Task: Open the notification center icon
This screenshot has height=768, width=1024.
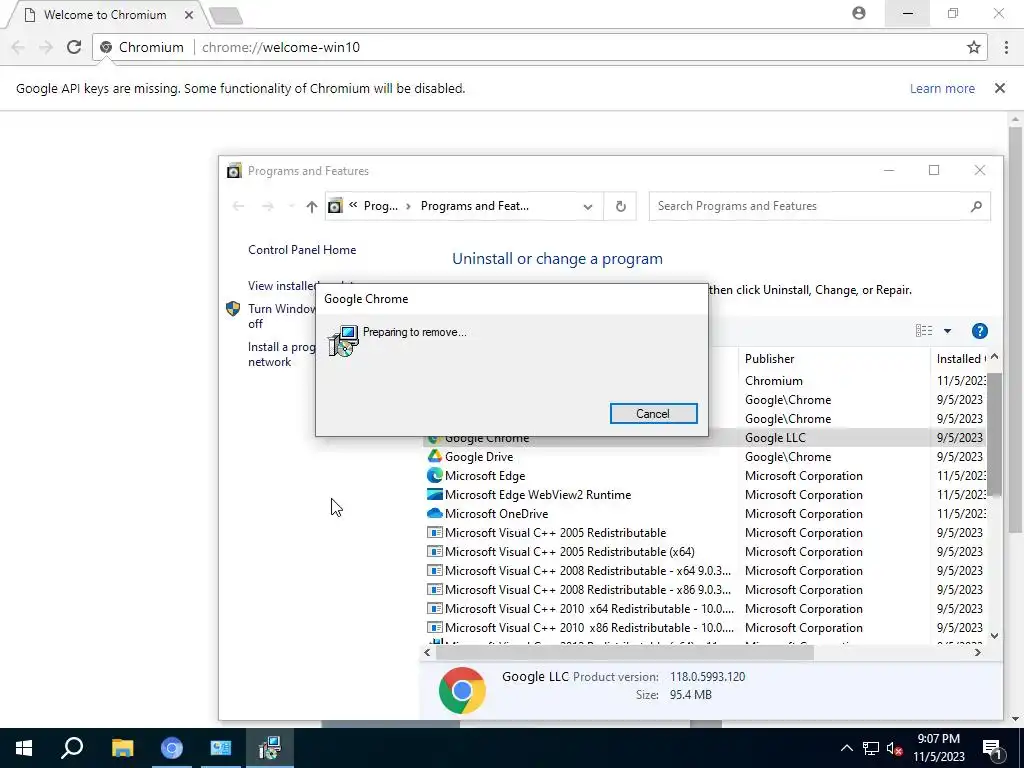Action: 993,748
